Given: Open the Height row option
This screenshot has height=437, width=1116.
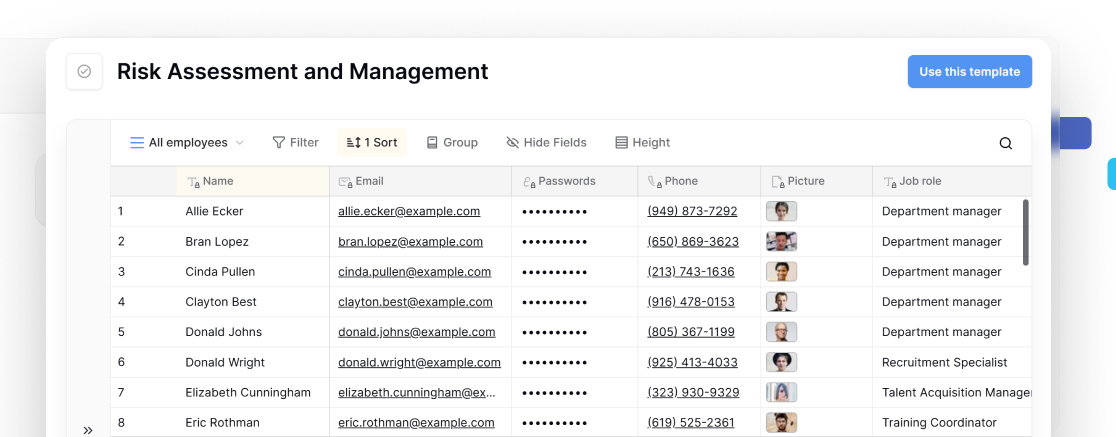Looking at the screenshot, I should [x=643, y=142].
